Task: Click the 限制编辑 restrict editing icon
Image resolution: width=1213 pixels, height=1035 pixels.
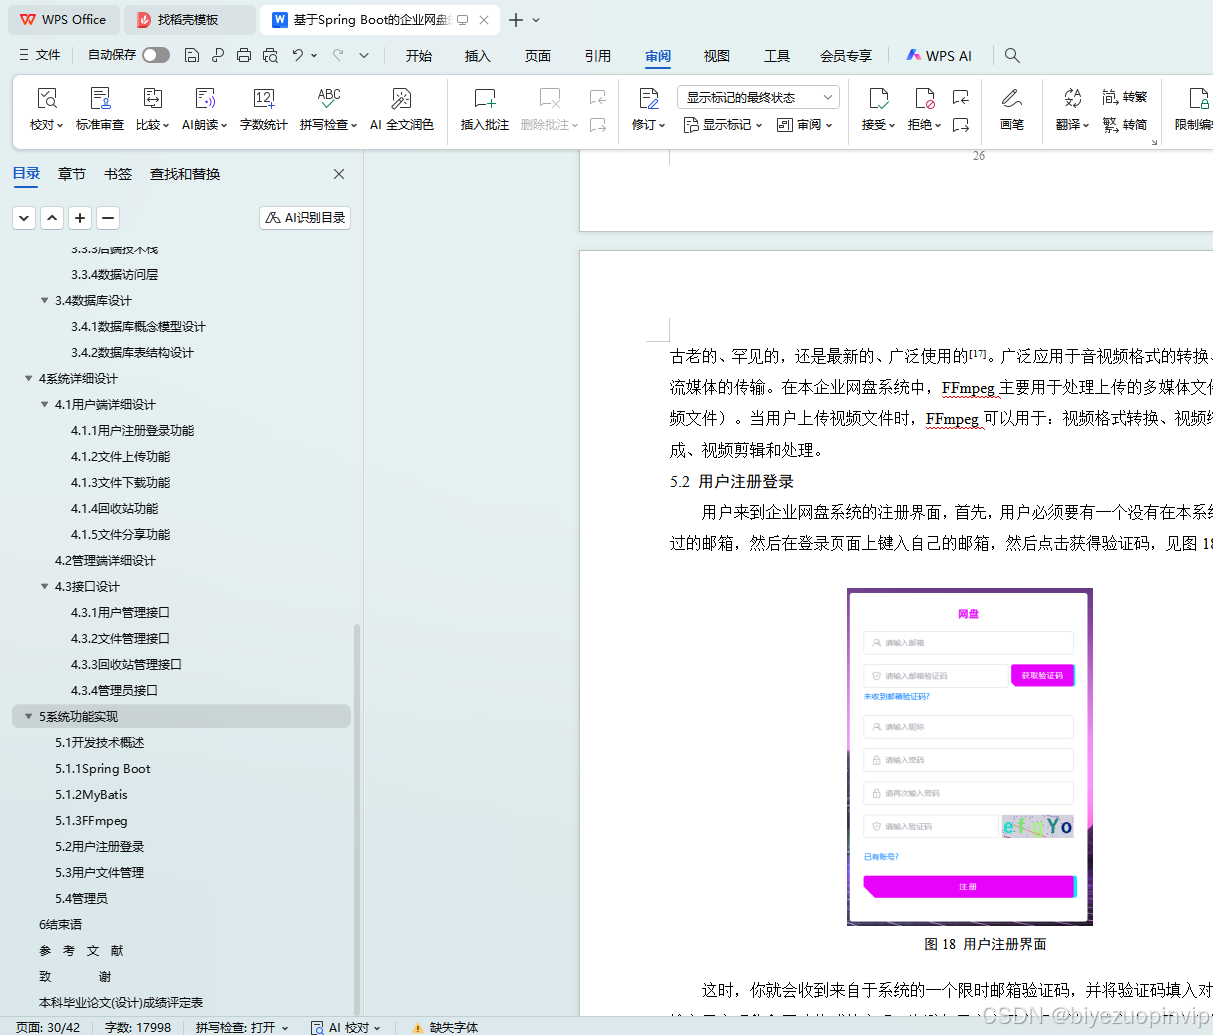Action: tap(1197, 98)
